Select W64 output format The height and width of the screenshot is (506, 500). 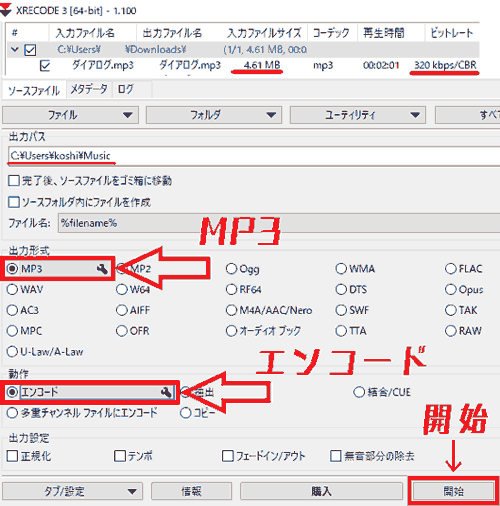(x=122, y=289)
